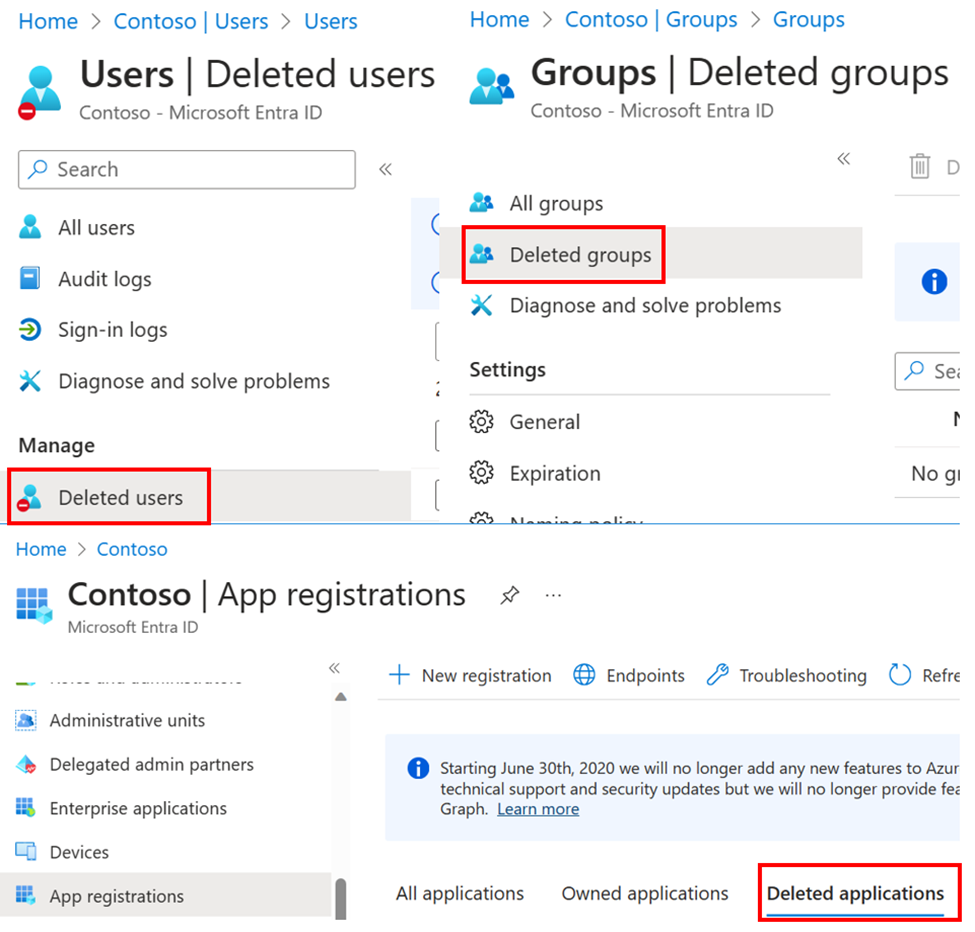Image resolution: width=975 pixels, height=932 pixels.
Task: Click Contoso | Groups breadcrumb link
Action: (x=651, y=19)
